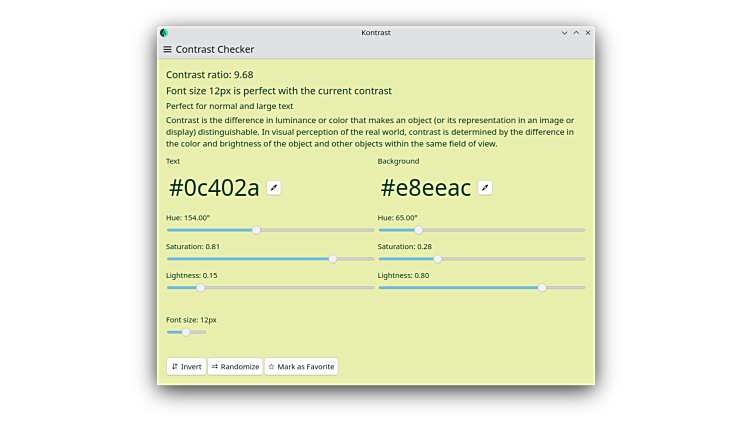Screen dimensions: 752x423
Task: Minimize the Kontrast window
Action: (564, 33)
